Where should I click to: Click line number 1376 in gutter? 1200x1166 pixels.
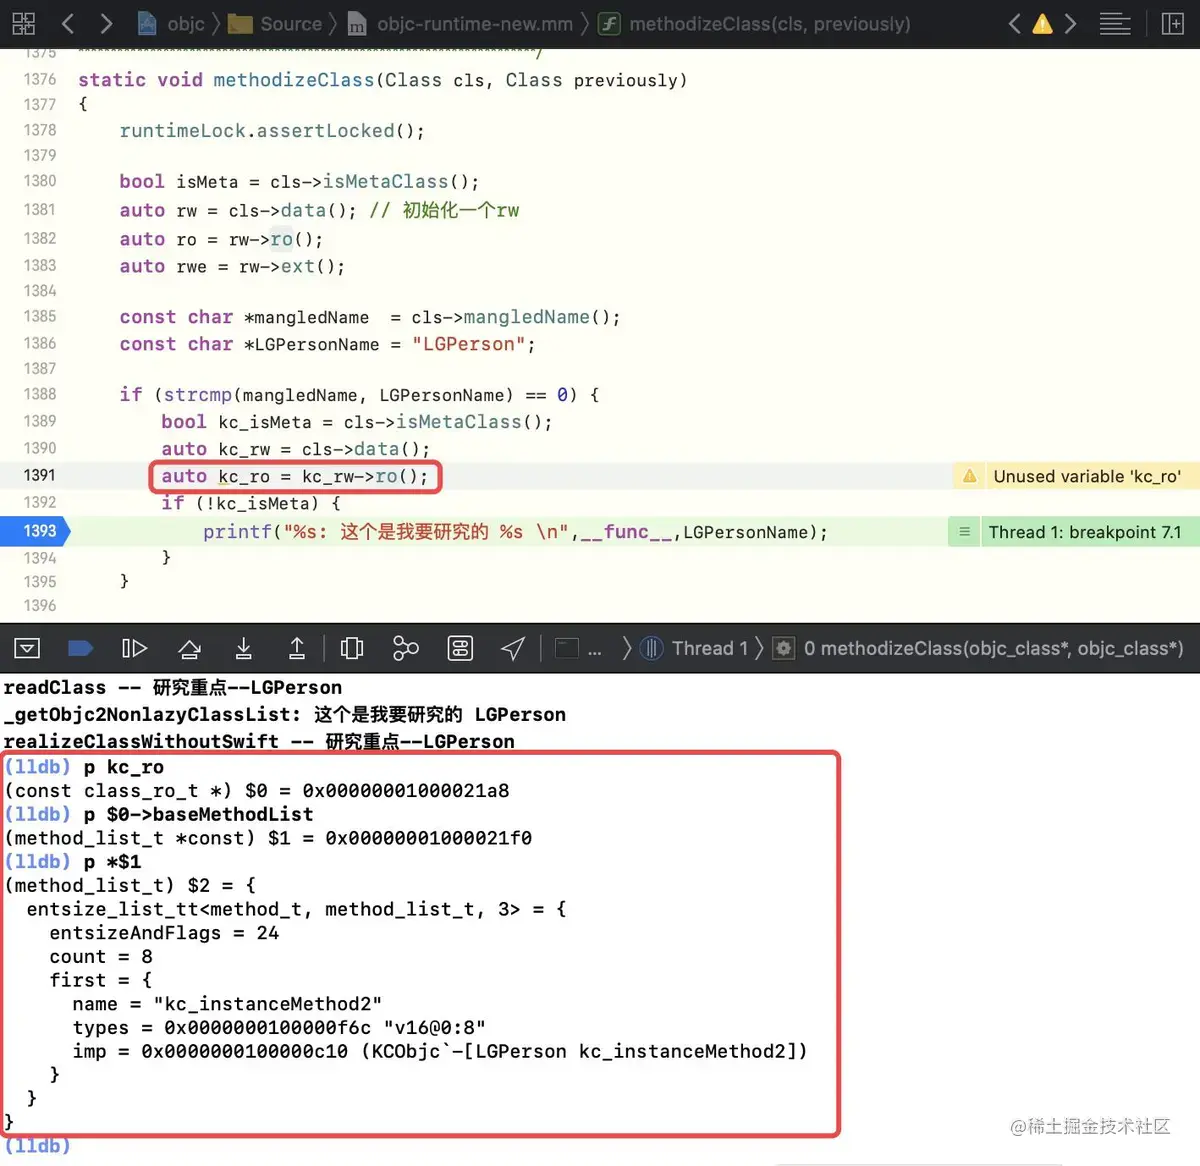[x=40, y=79]
